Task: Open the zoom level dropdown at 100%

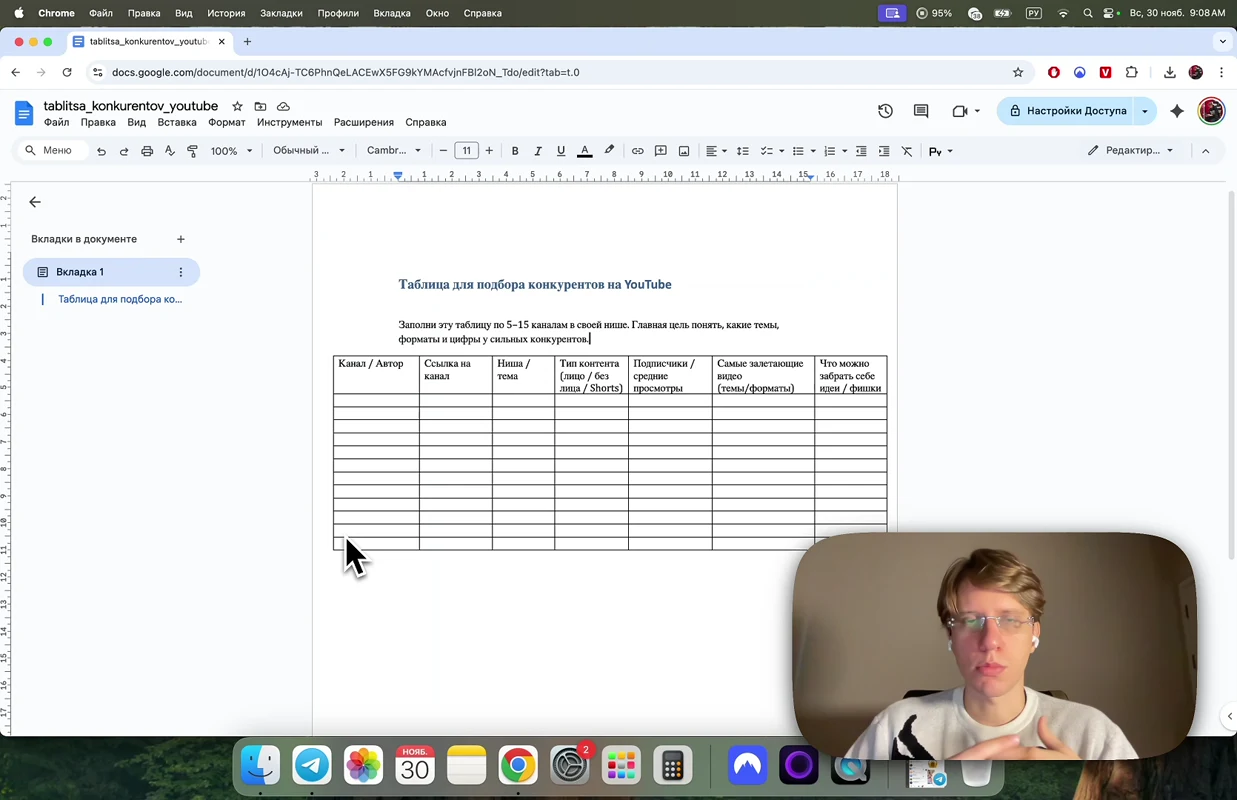Action: (x=231, y=151)
